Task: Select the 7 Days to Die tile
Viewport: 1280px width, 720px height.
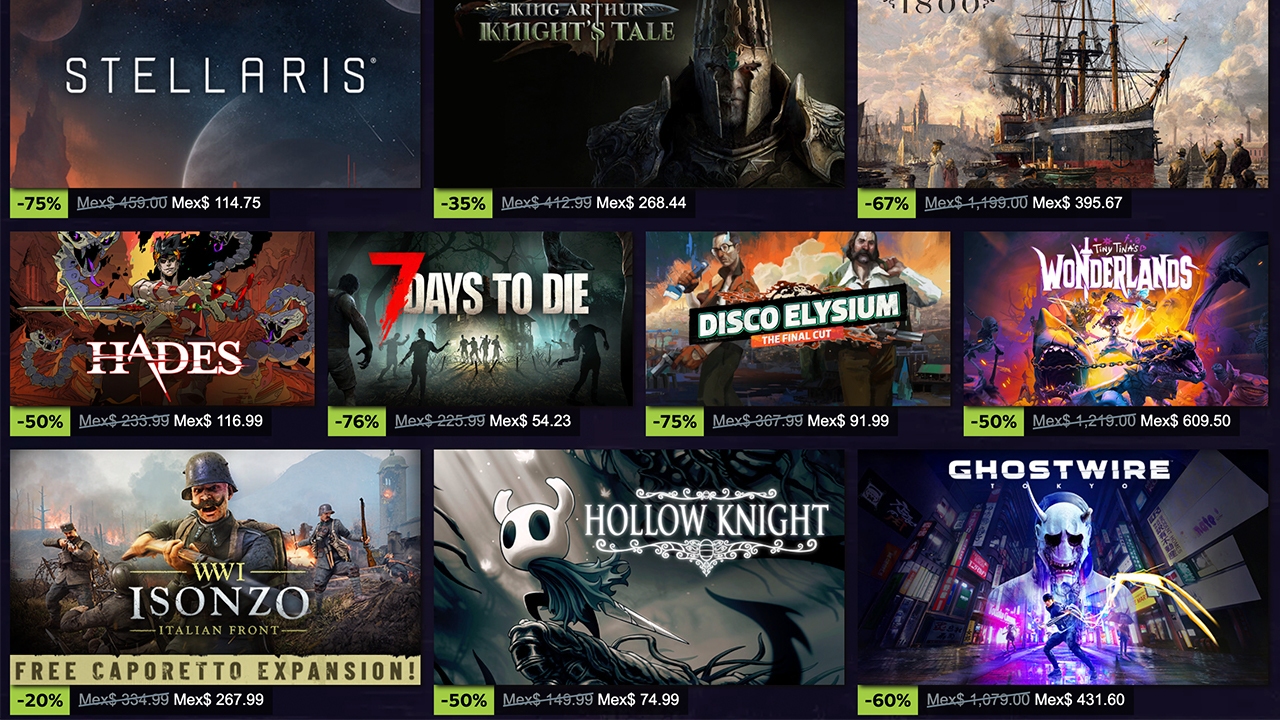Action: [x=480, y=318]
